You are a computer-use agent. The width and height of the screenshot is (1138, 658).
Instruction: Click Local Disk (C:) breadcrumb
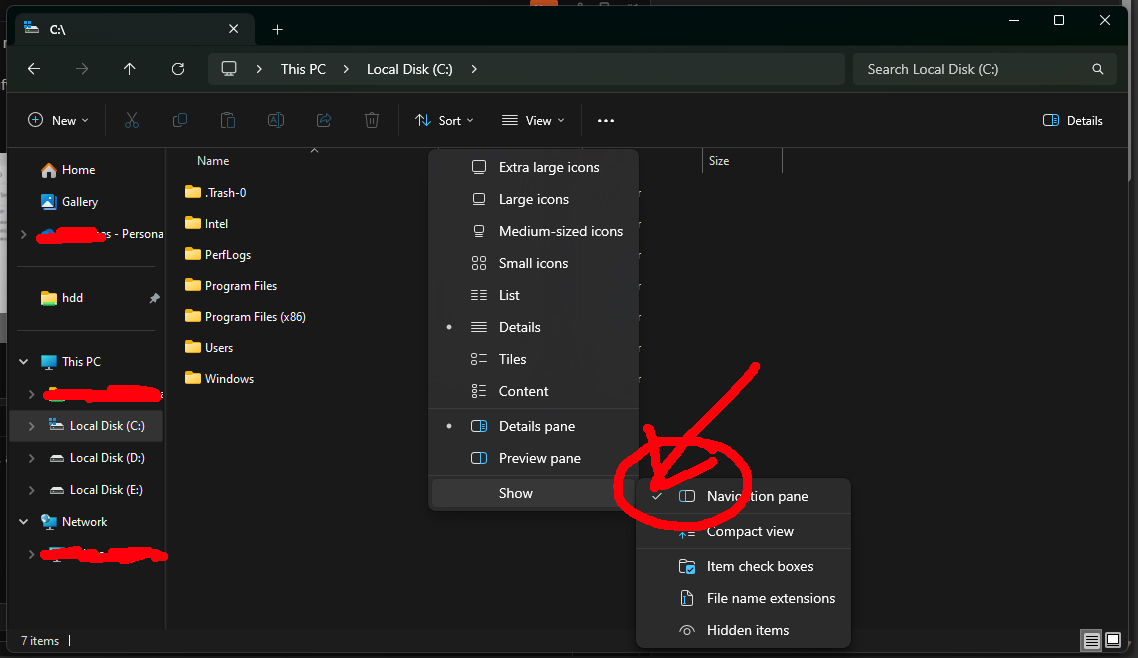tap(409, 69)
